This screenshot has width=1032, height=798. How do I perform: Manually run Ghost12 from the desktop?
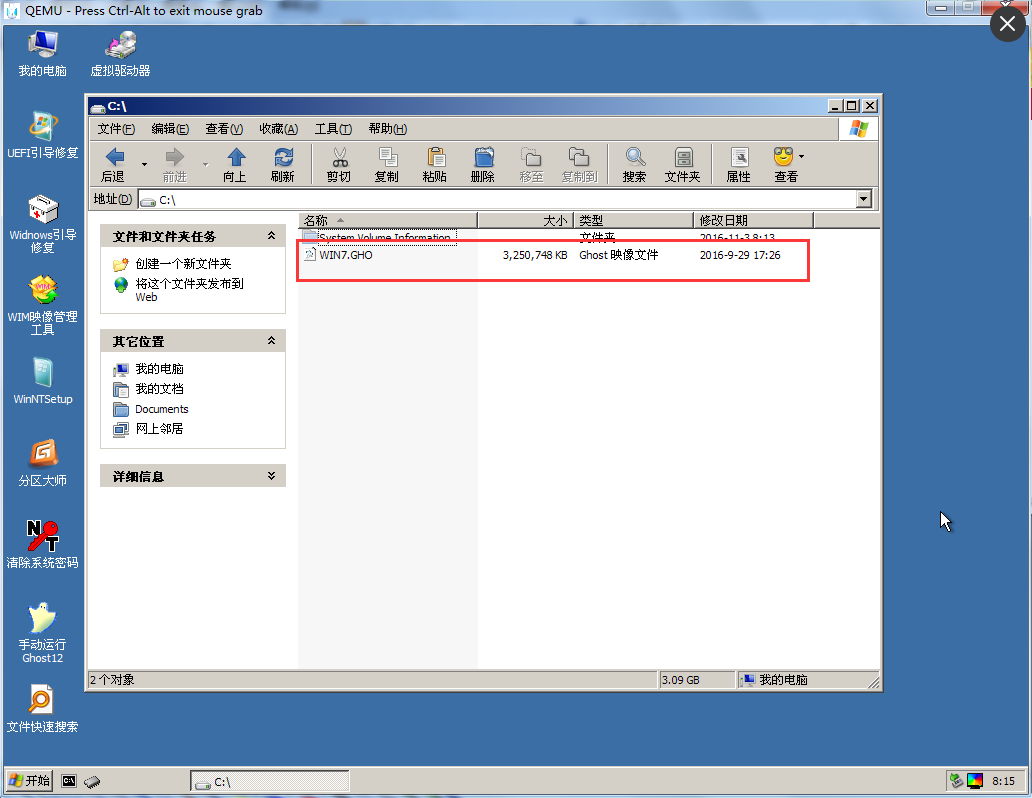pyautogui.click(x=41, y=620)
